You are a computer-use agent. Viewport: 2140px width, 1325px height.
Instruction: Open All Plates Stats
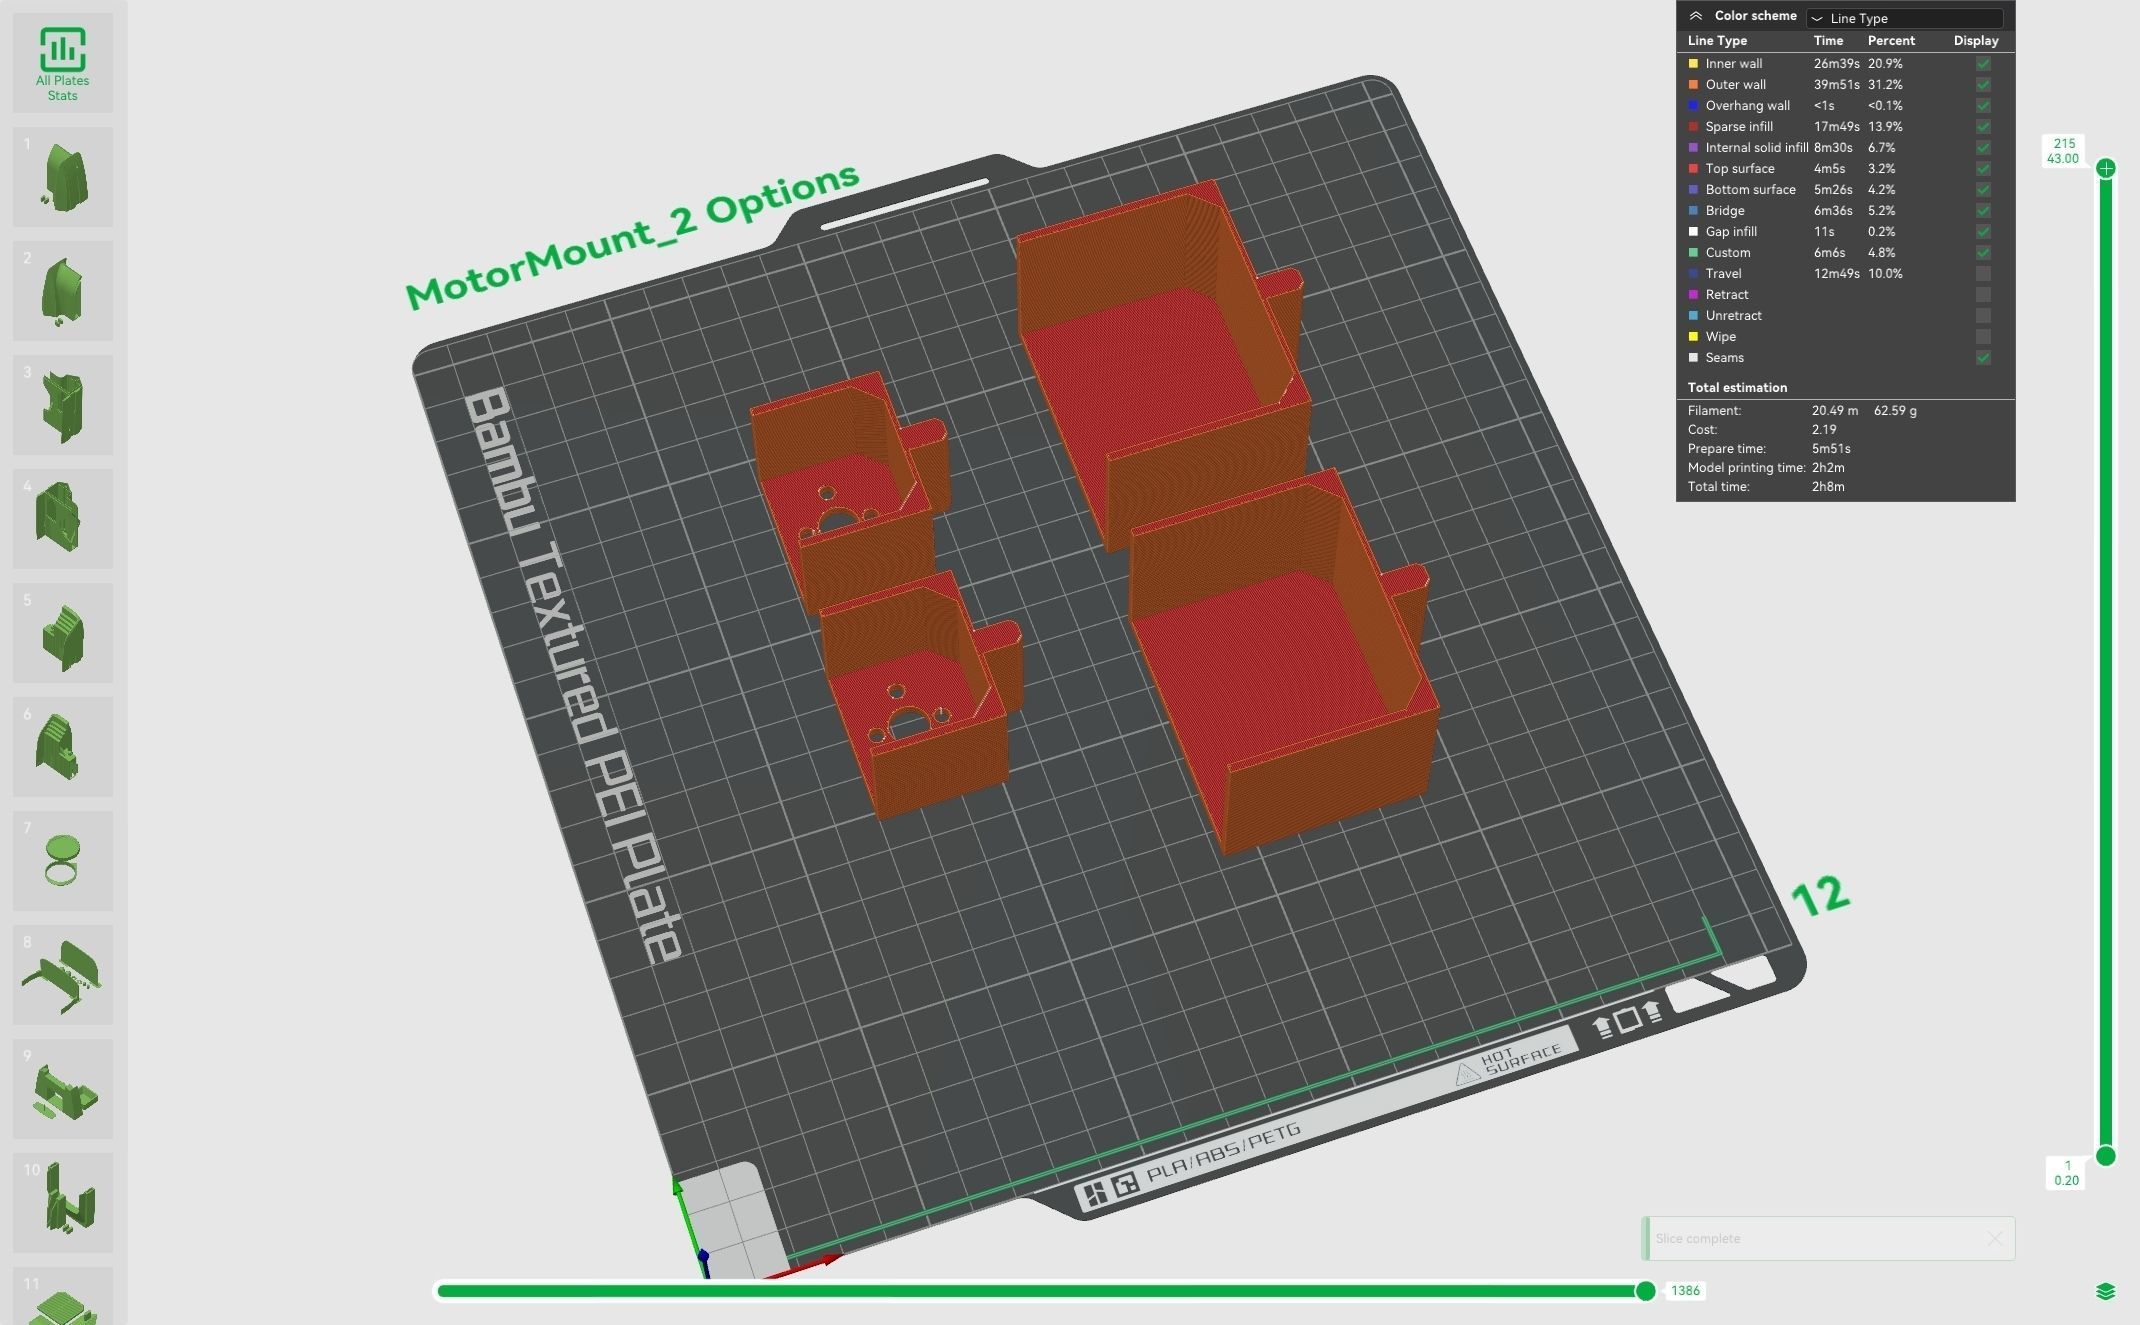(x=62, y=63)
